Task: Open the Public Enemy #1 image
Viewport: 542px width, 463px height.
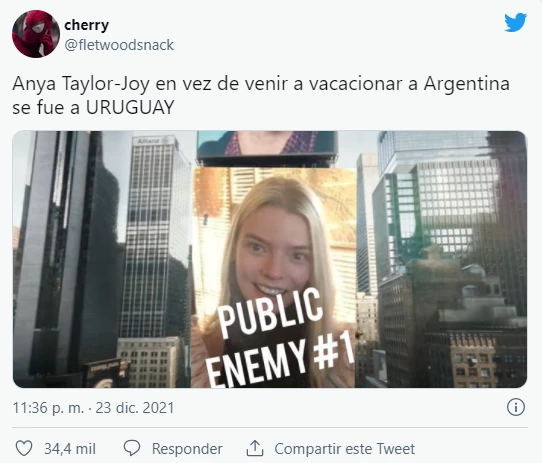Action: [270, 259]
